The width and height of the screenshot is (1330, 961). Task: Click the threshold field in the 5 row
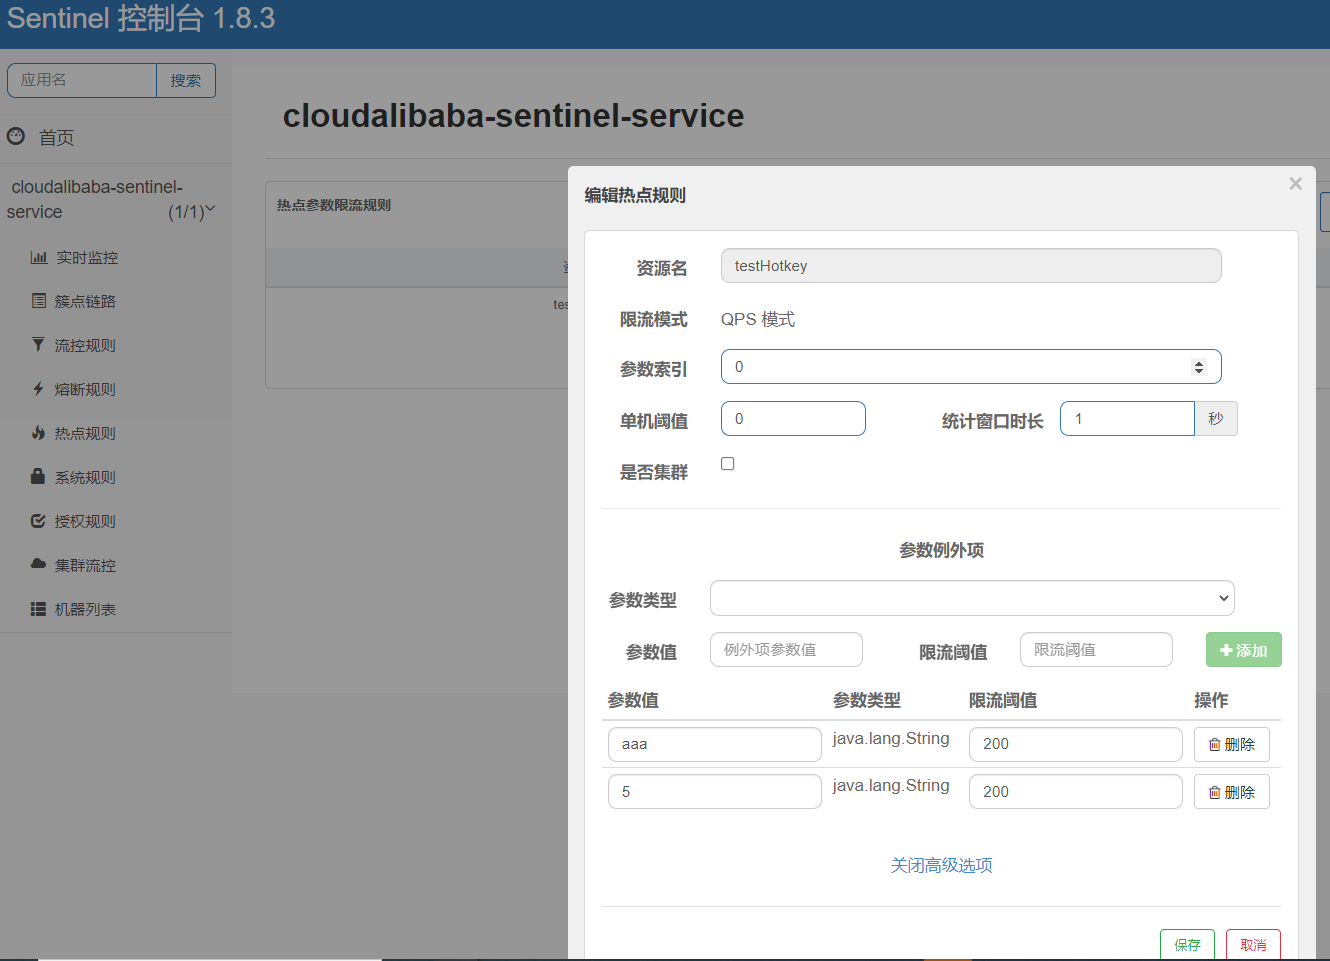click(x=1075, y=792)
